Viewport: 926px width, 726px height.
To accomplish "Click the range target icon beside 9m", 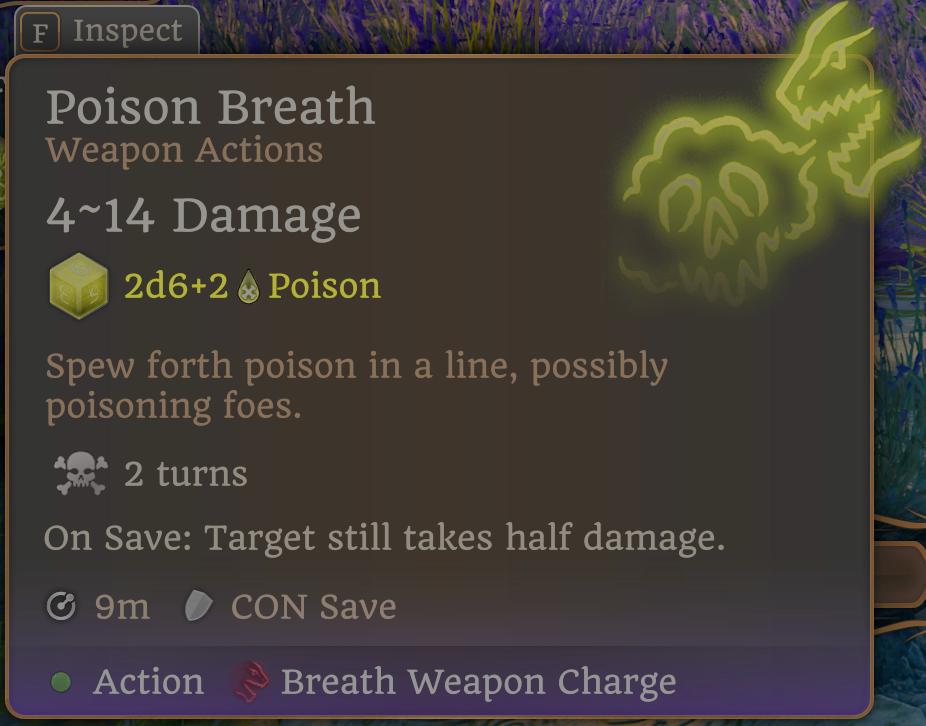I will click(61, 606).
